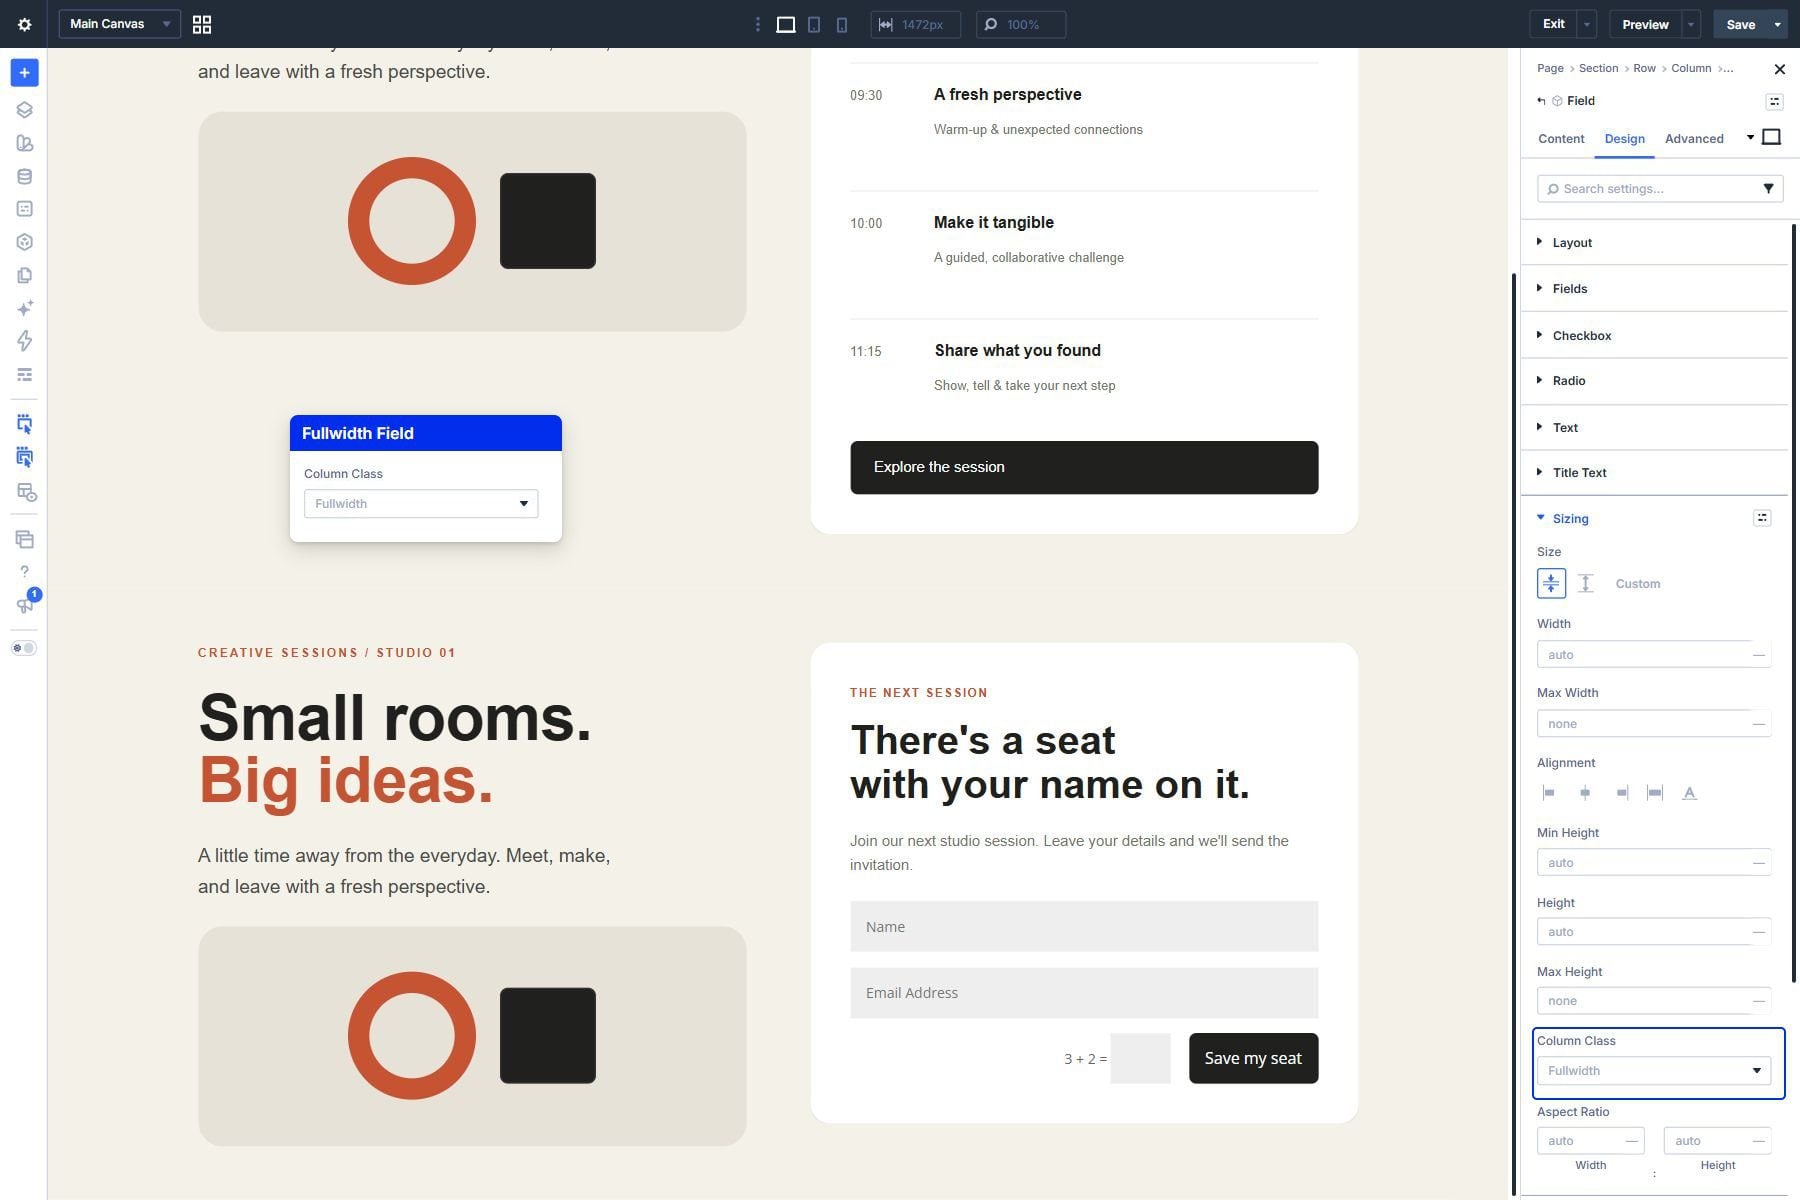Switch to the Content tab

point(1561,139)
